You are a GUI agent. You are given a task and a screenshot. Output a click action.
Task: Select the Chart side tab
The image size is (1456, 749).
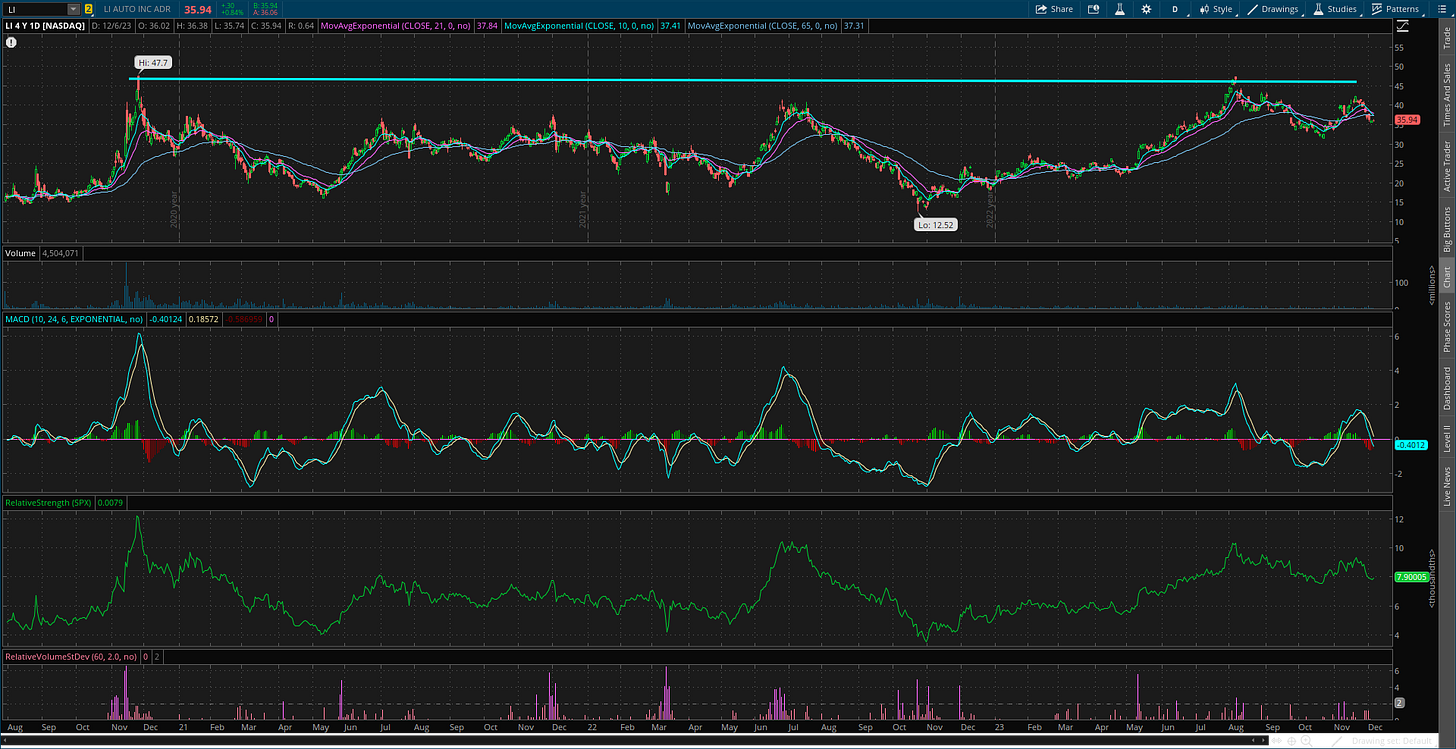(x=1446, y=277)
